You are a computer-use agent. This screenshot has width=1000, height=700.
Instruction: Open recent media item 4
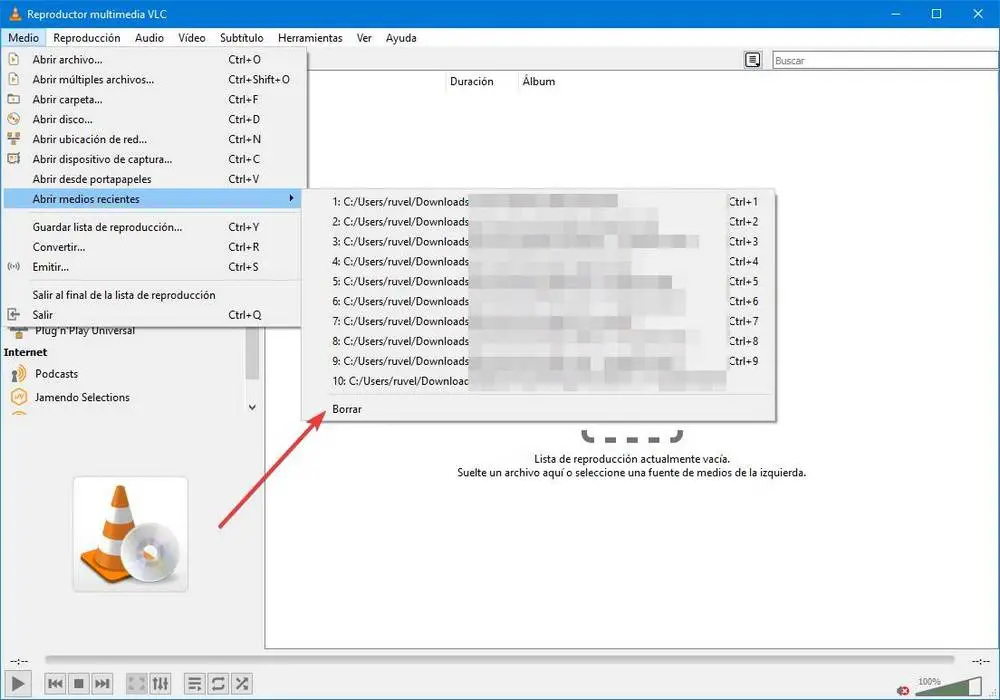pyautogui.click(x=538, y=261)
